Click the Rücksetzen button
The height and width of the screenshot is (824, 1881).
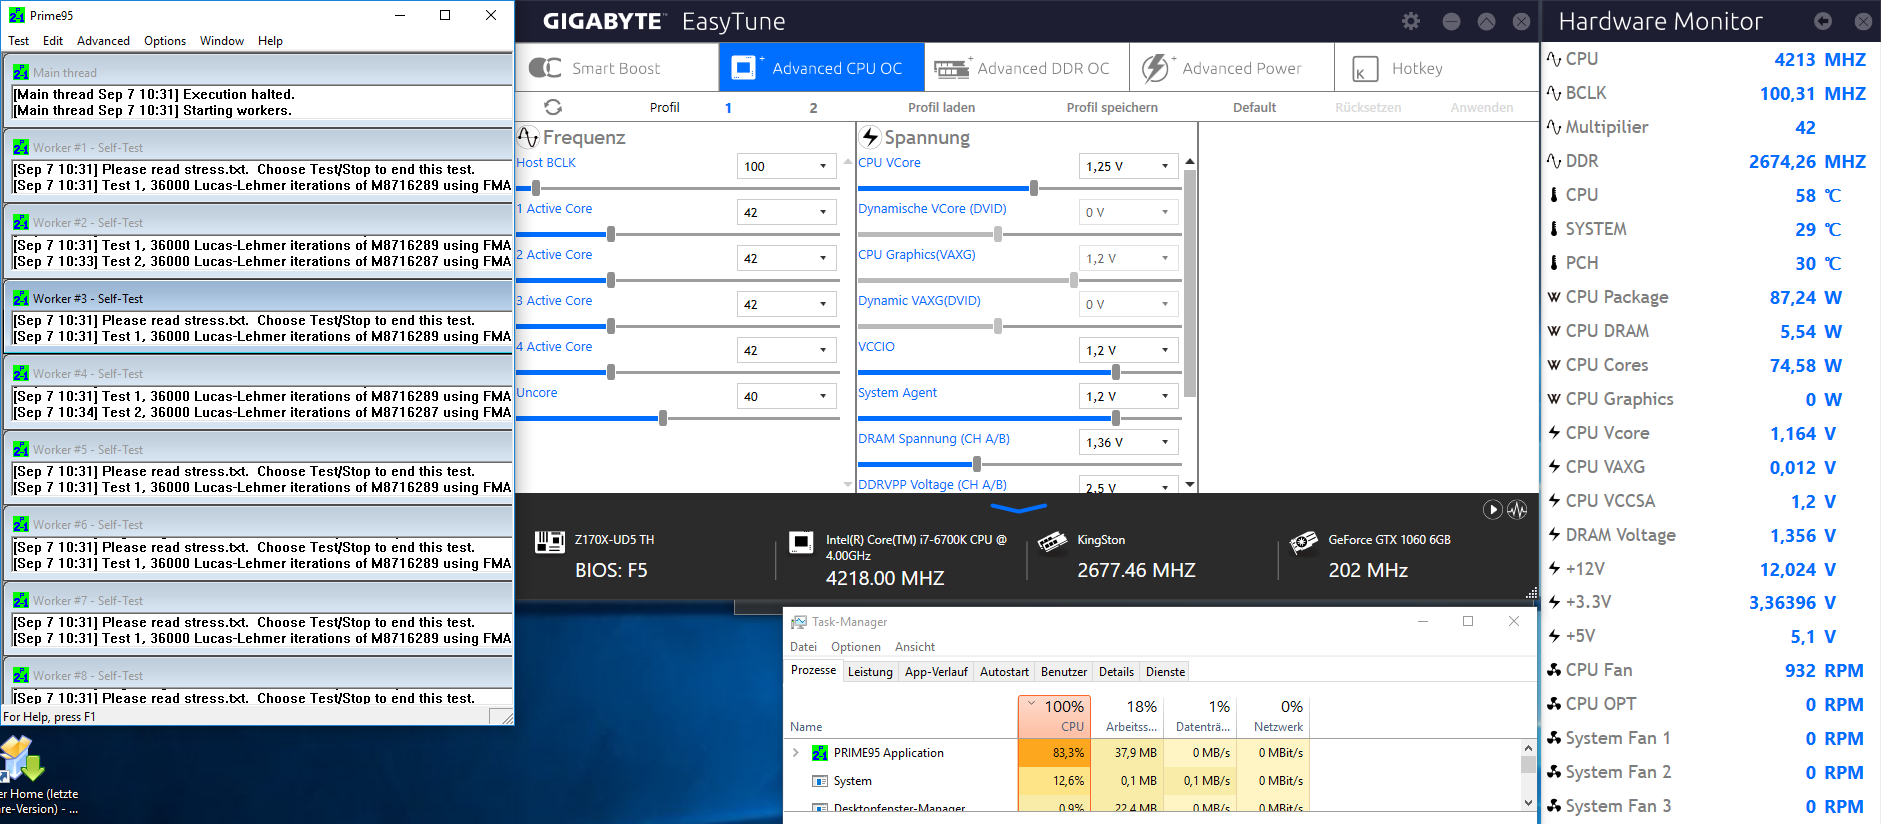coord(1368,107)
